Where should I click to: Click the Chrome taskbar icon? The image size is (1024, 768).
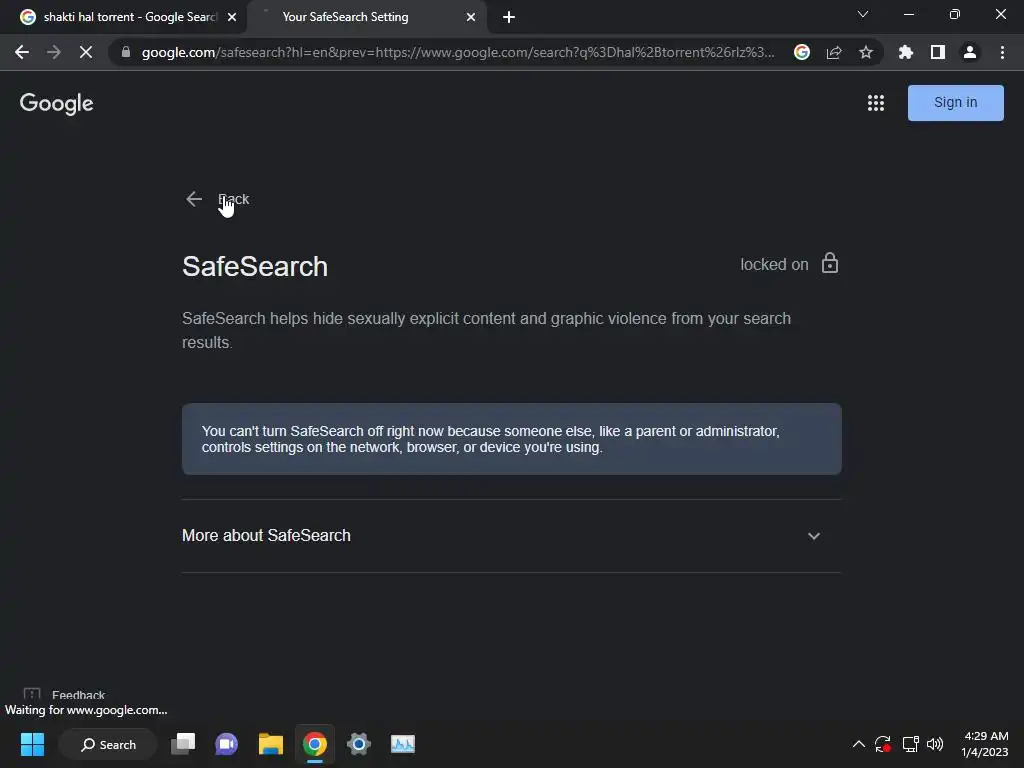(315, 744)
